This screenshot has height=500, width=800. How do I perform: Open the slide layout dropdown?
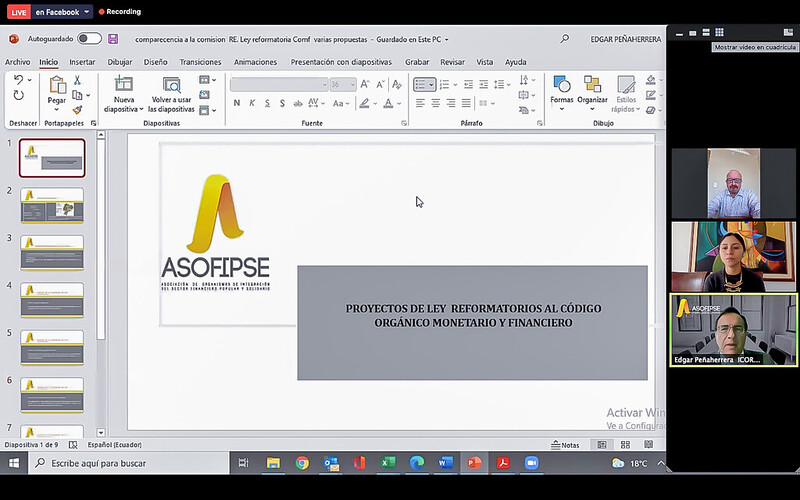(x=208, y=80)
